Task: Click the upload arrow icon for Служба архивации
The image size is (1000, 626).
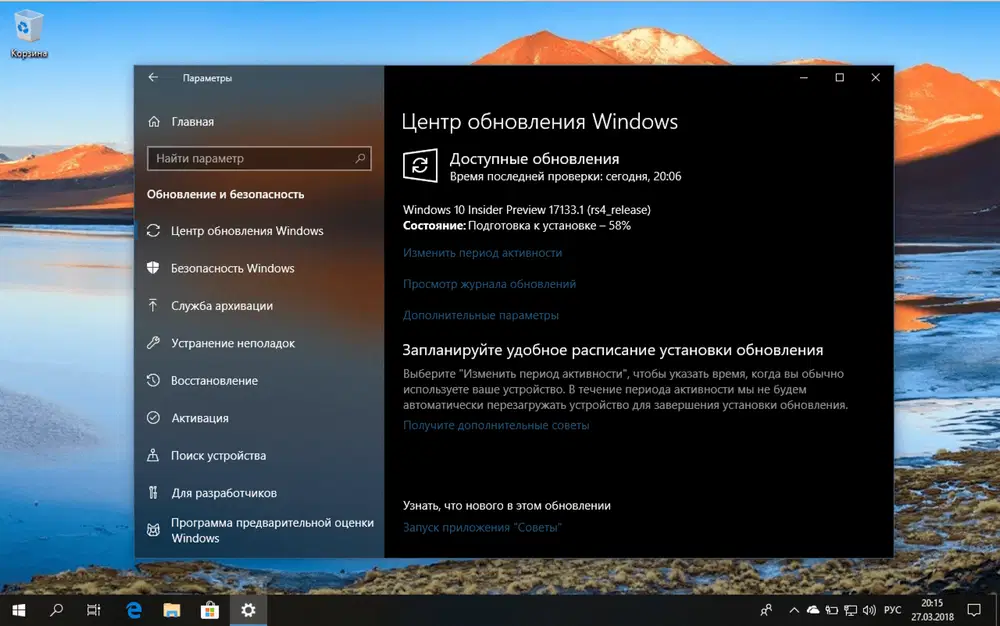Action: (153, 305)
